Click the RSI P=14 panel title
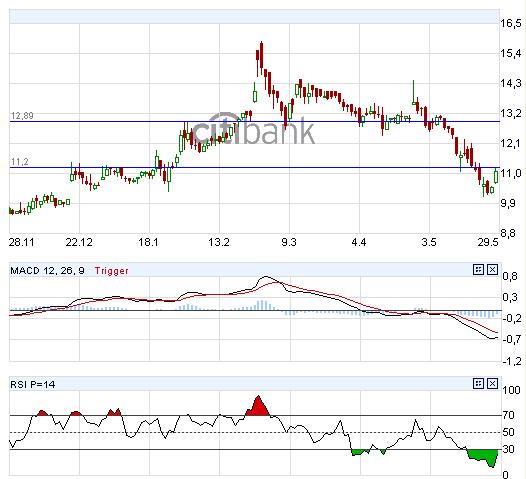Viewport: 526px width, 479px height. tap(33, 384)
